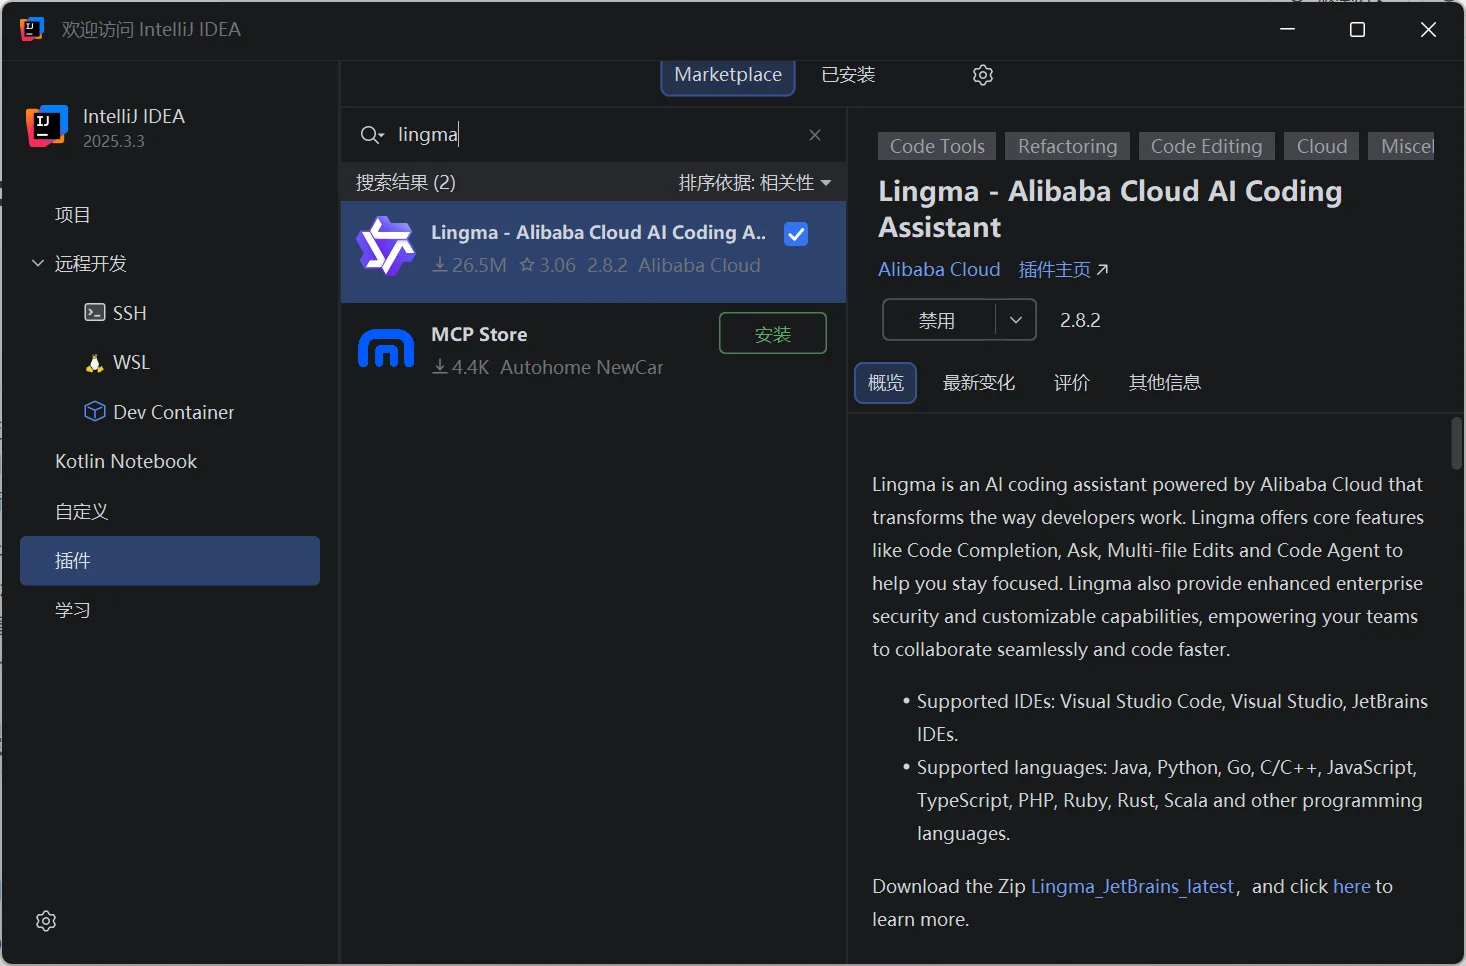Open WSL remote development
This screenshot has height=966, width=1466.
131,362
